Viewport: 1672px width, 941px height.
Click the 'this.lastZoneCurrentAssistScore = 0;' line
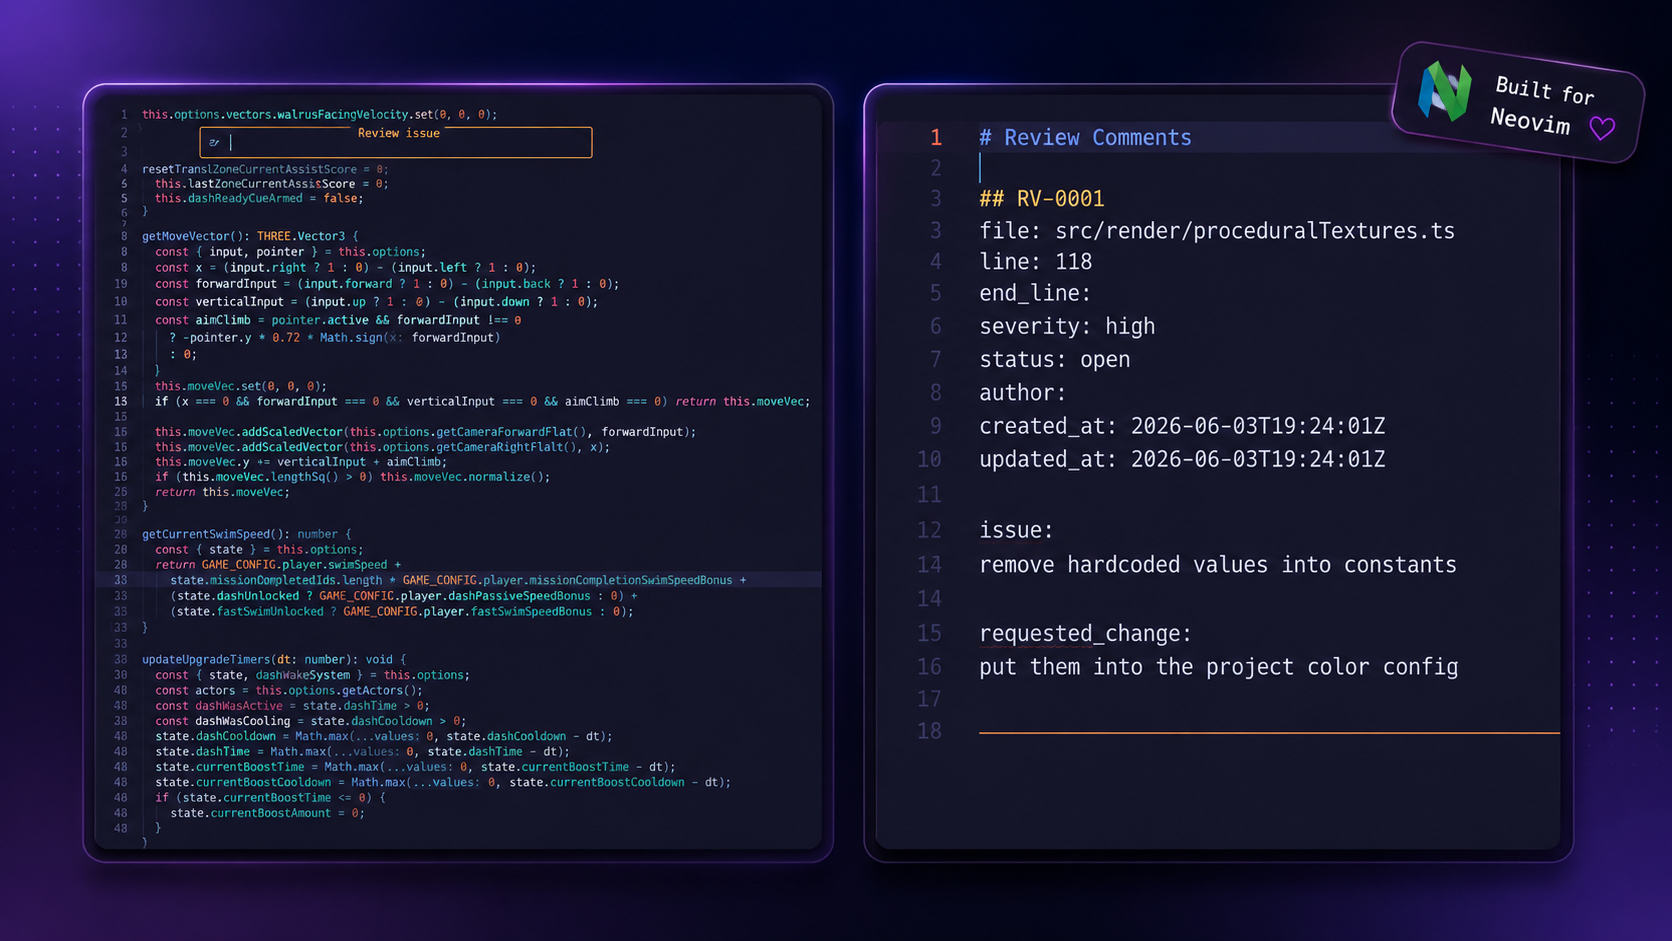271,184
